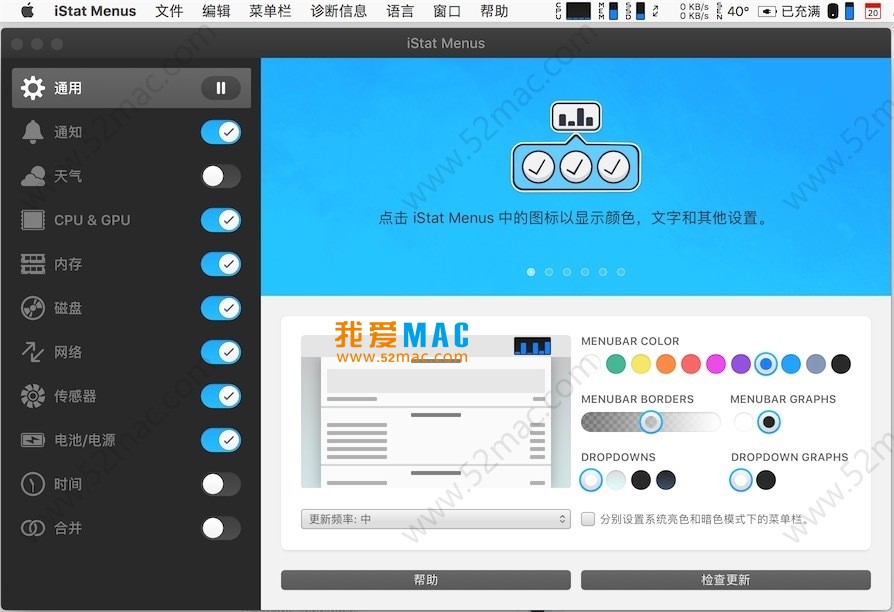Open 天气 settings via the cloud icon
This screenshot has width=894, height=612.
[x=32, y=176]
